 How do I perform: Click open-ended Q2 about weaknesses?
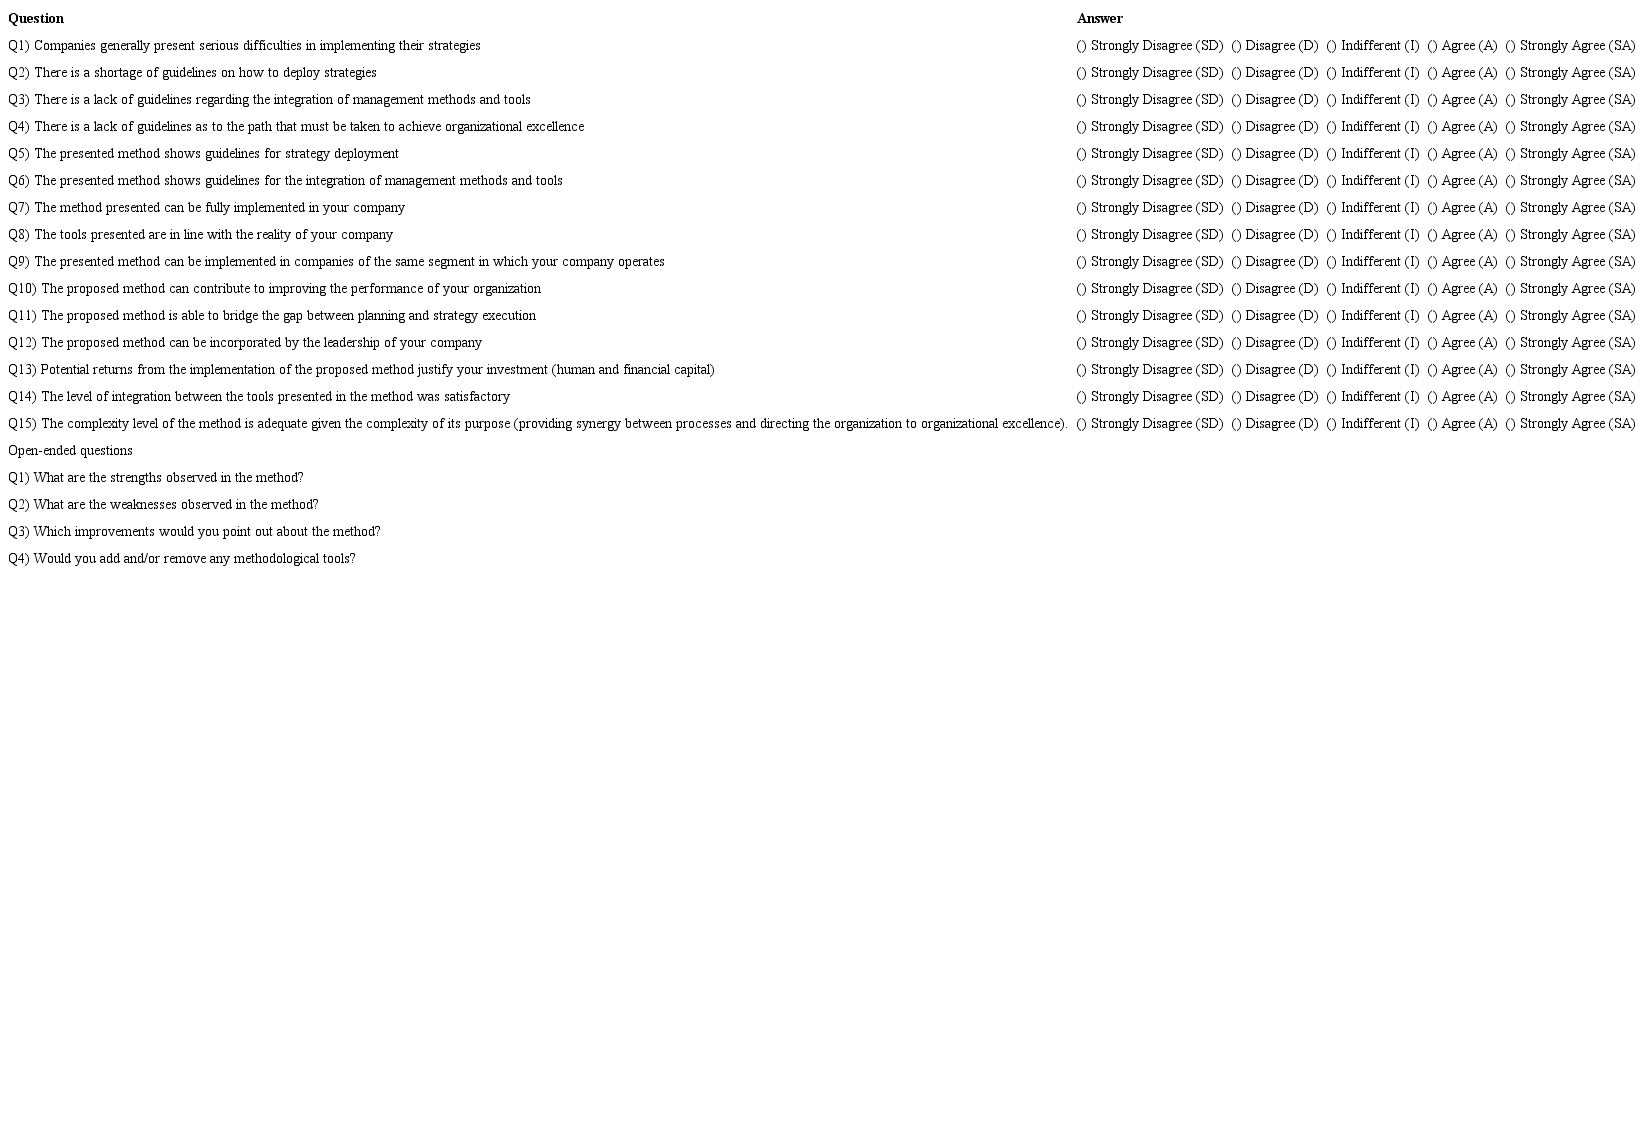click(x=163, y=505)
